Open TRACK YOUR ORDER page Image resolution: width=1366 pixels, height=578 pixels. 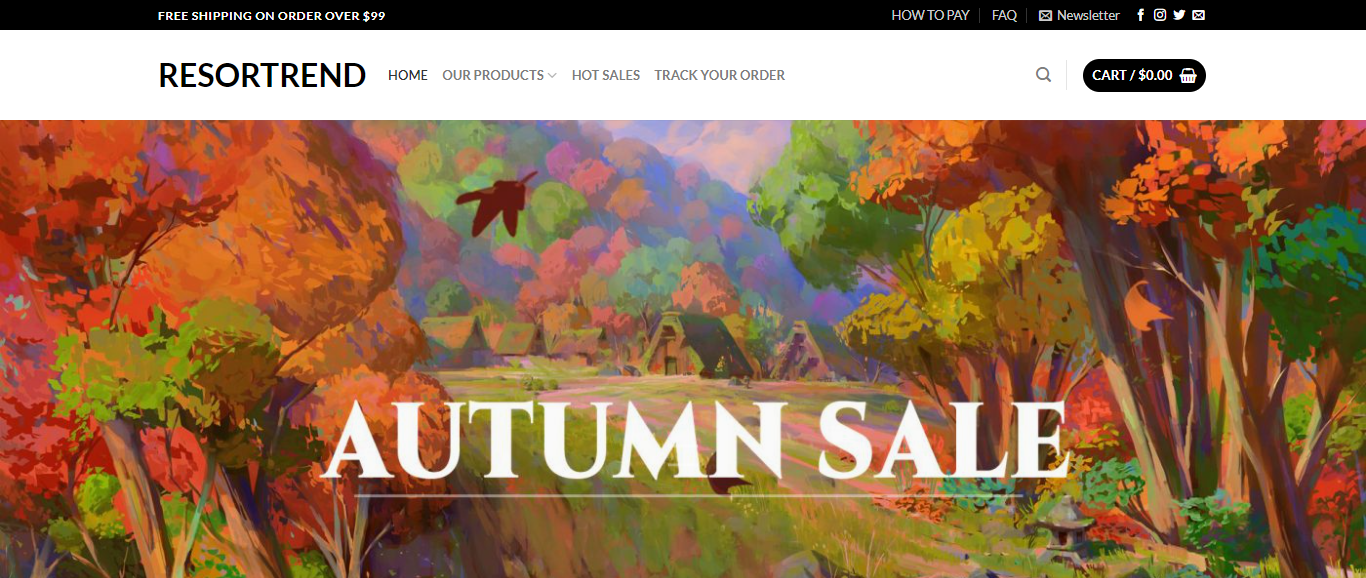coord(720,75)
